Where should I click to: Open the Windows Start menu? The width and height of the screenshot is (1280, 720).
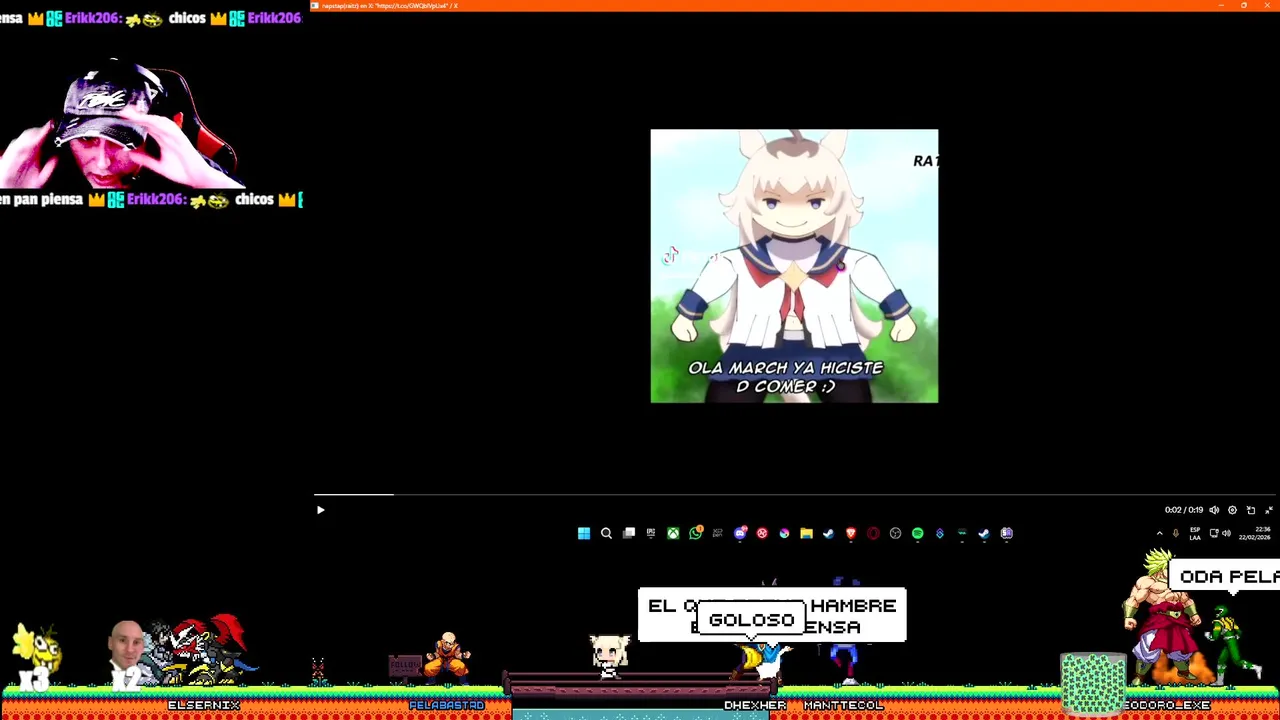584,533
